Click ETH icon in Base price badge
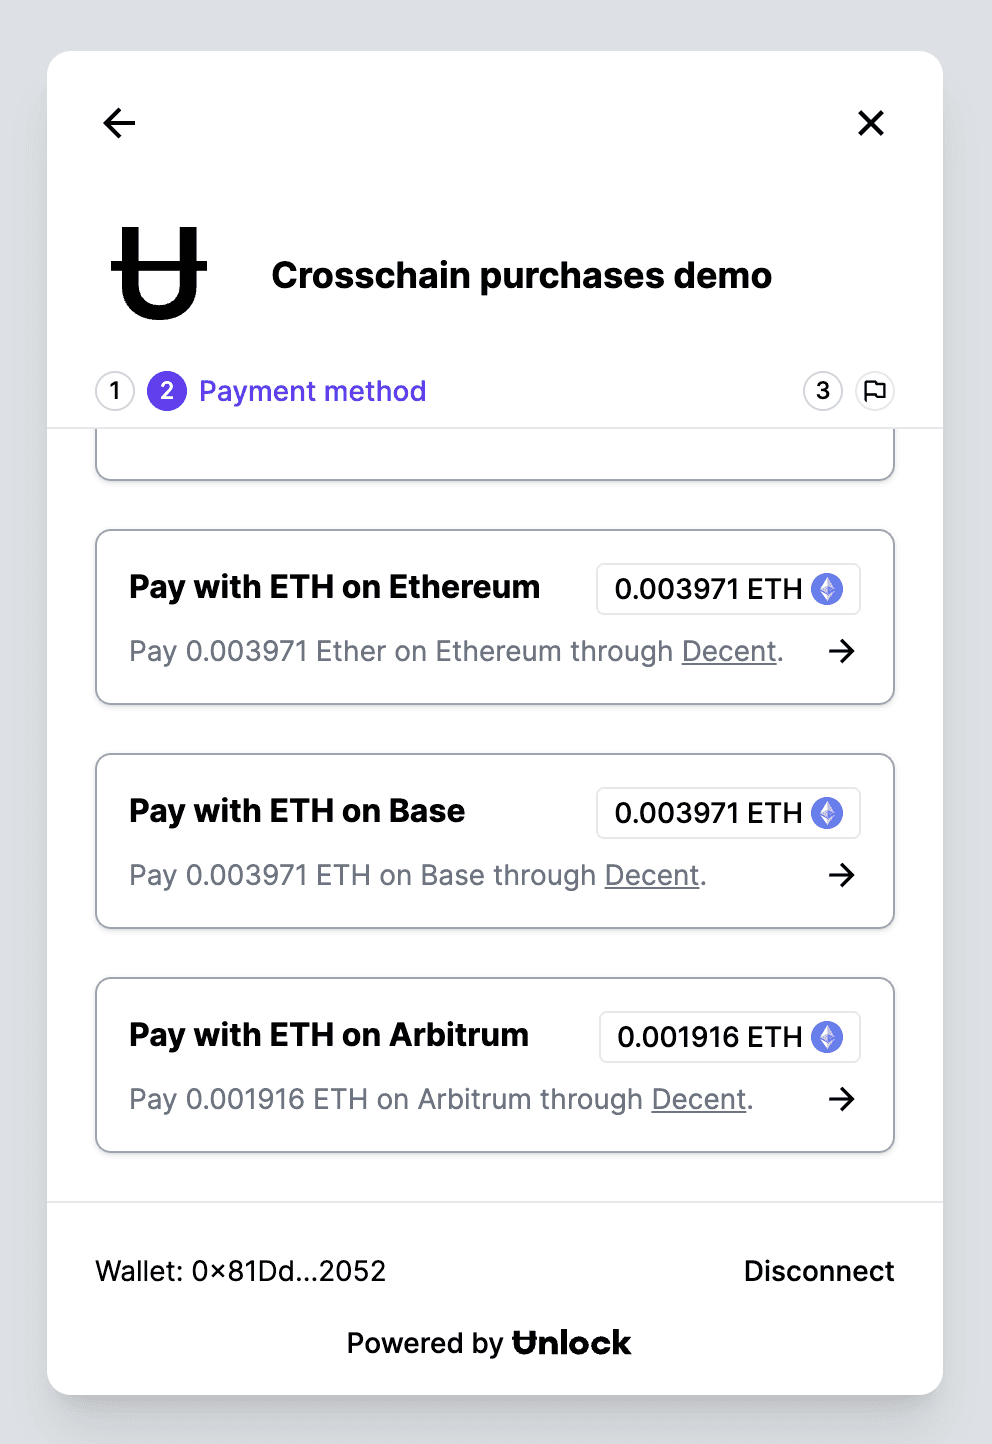992x1444 pixels. [x=827, y=813]
